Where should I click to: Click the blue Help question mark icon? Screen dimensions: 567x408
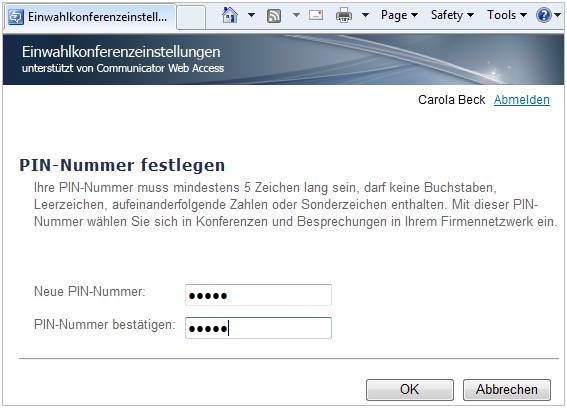point(543,15)
